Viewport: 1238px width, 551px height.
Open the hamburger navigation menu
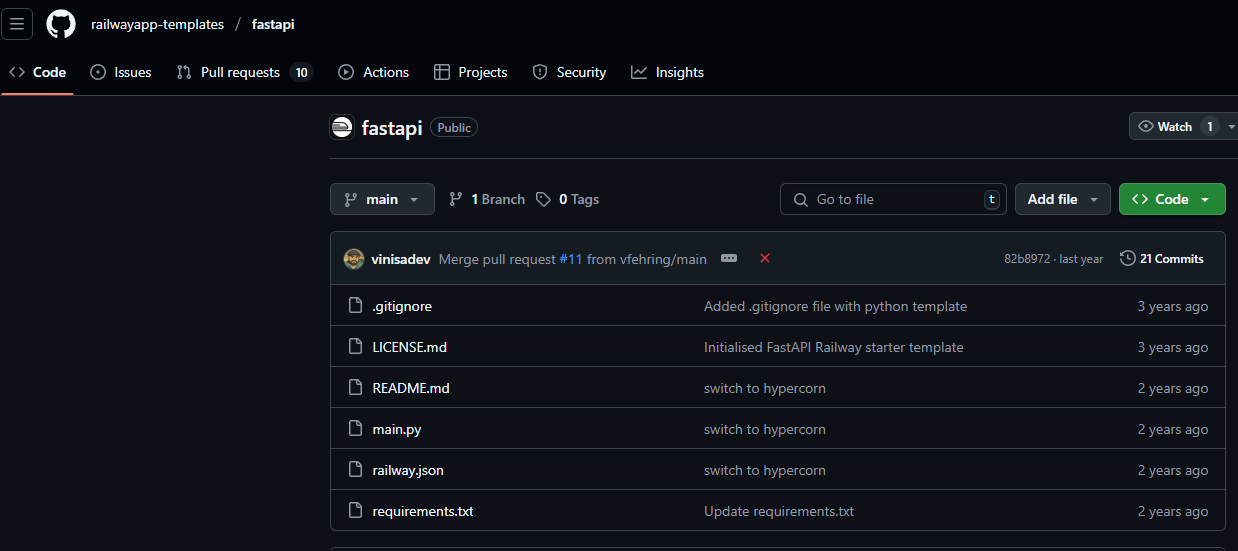point(17,24)
